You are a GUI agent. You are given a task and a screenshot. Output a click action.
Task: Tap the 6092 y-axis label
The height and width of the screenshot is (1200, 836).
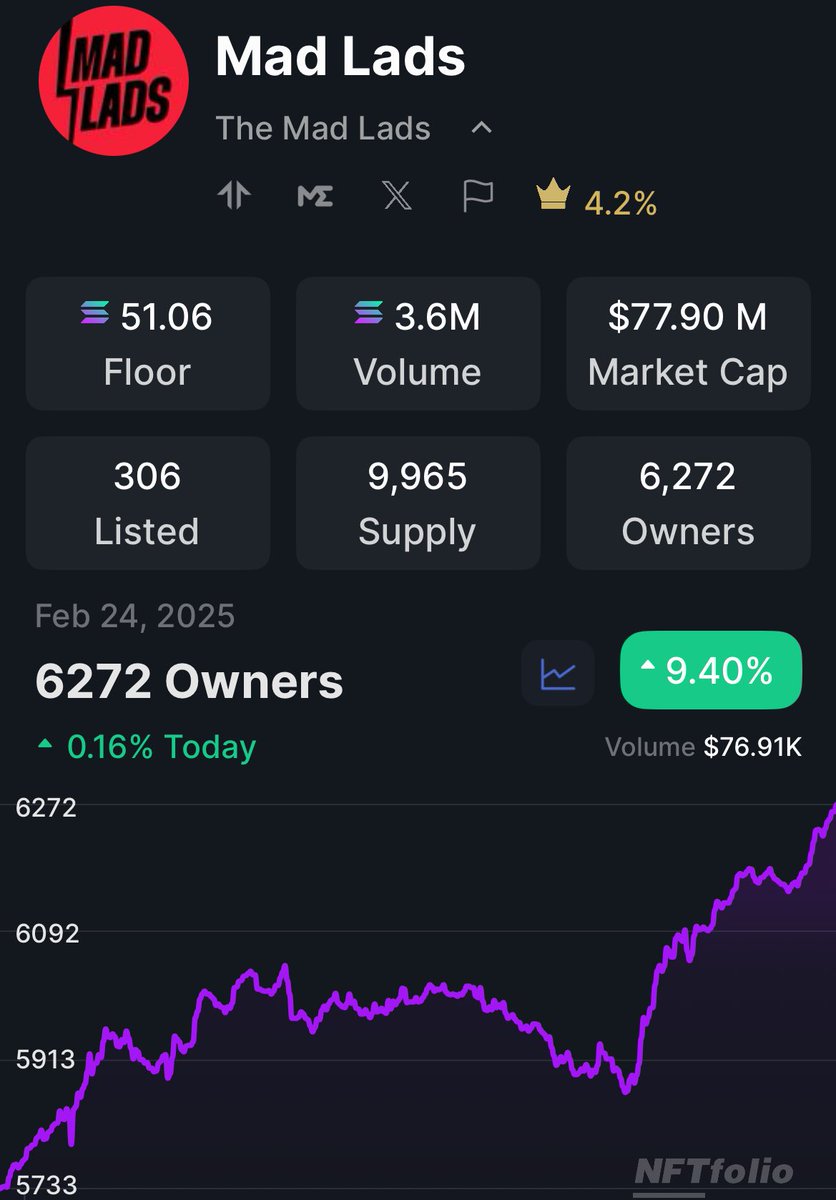coord(46,933)
